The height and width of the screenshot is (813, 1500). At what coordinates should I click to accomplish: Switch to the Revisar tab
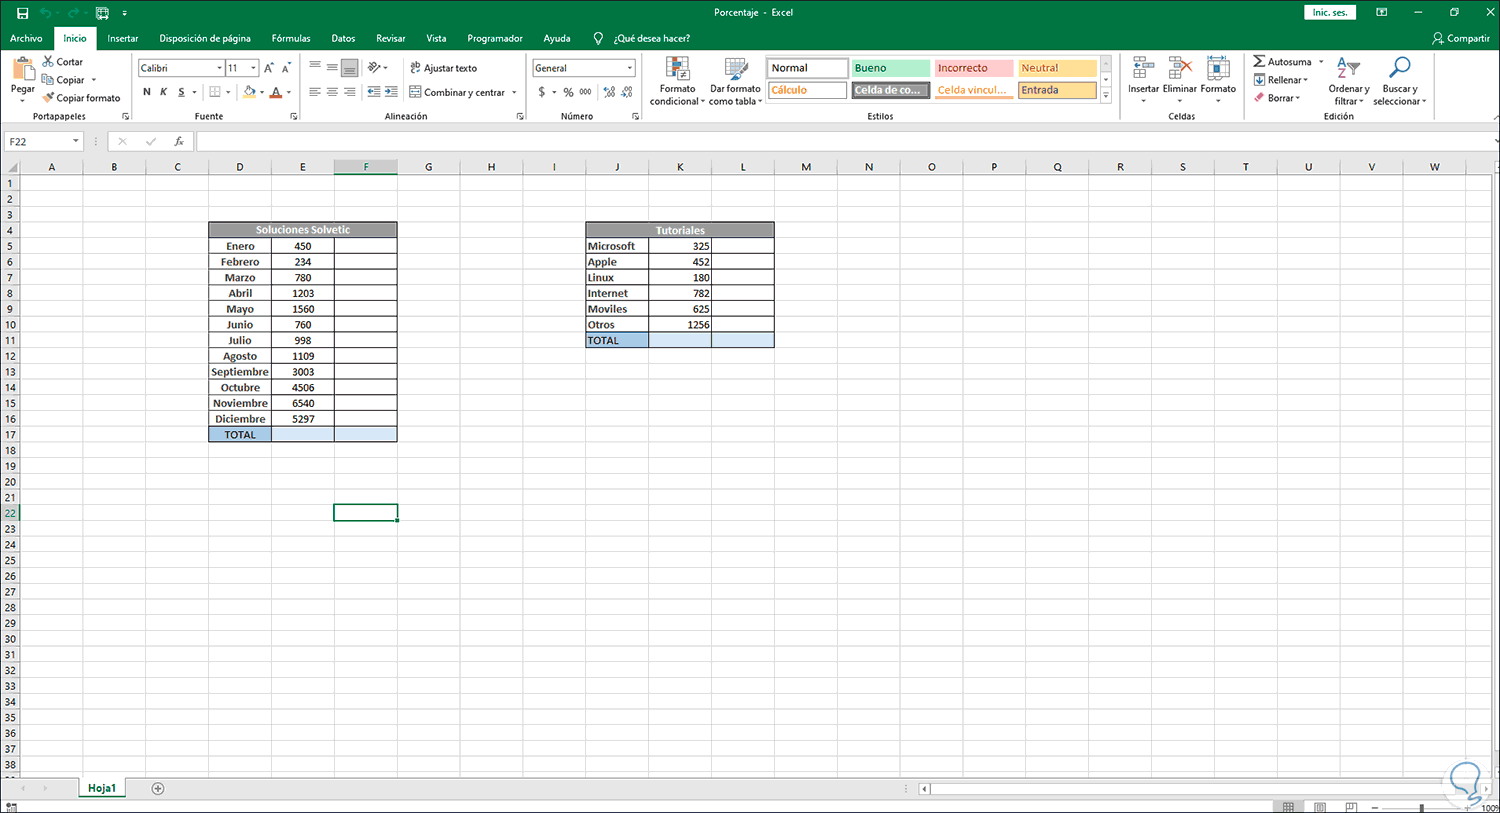tap(391, 38)
